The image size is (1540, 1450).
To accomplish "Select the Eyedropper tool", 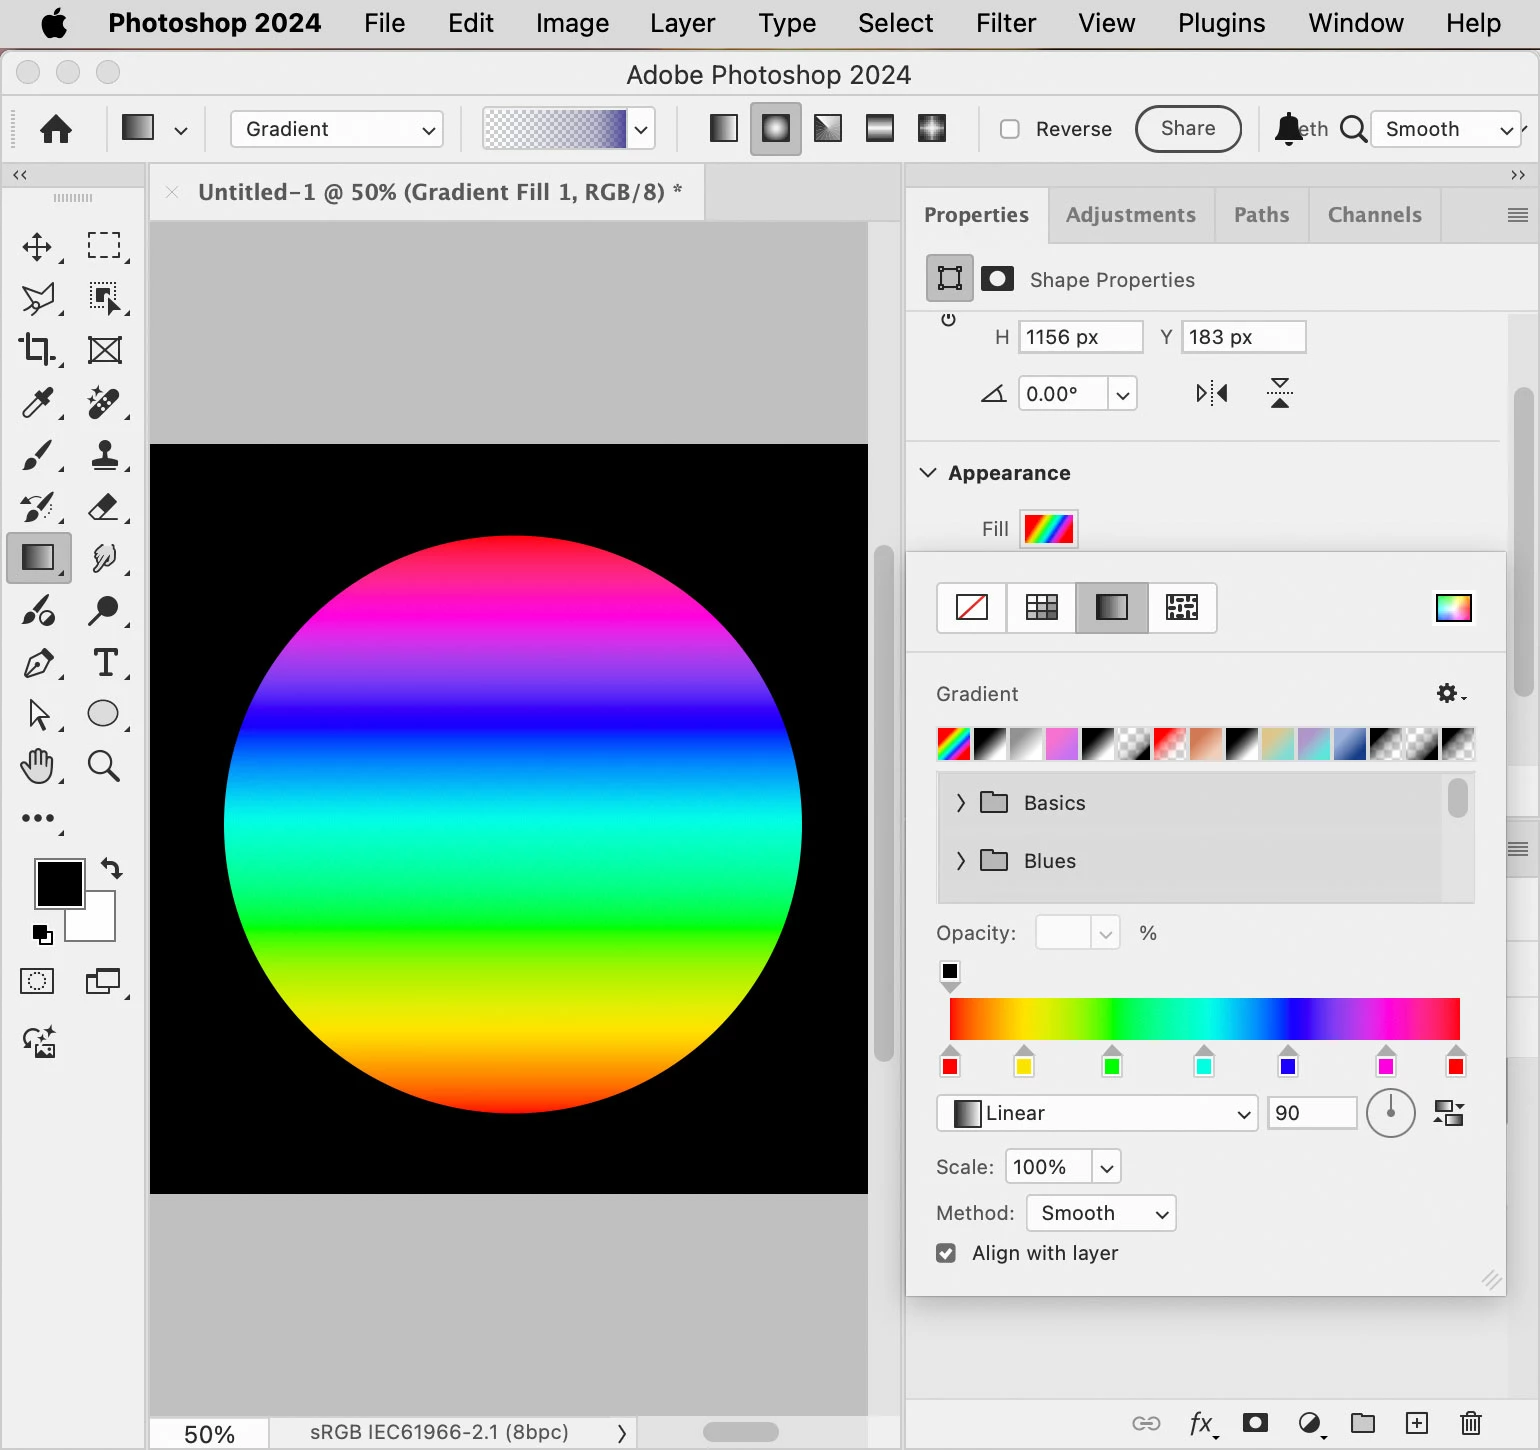I will [38, 403].
